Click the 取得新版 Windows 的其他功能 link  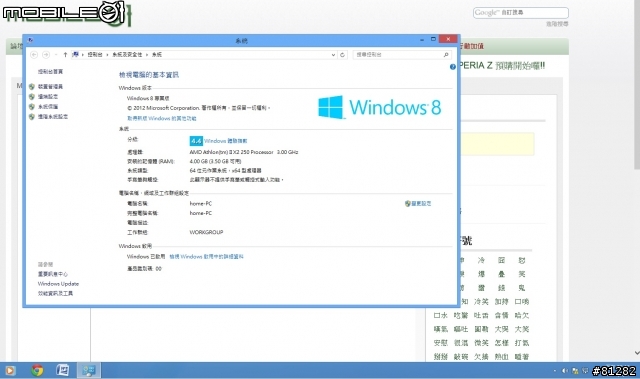[x=162, y=118]
